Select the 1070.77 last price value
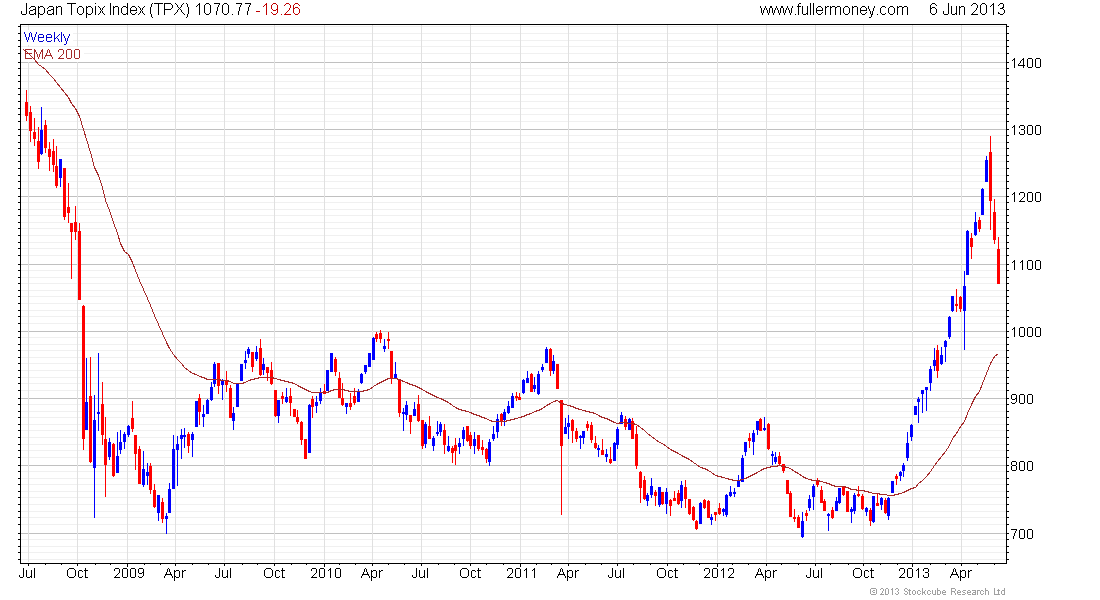This screenshot has height=600, width=1100. pos(222,10)
